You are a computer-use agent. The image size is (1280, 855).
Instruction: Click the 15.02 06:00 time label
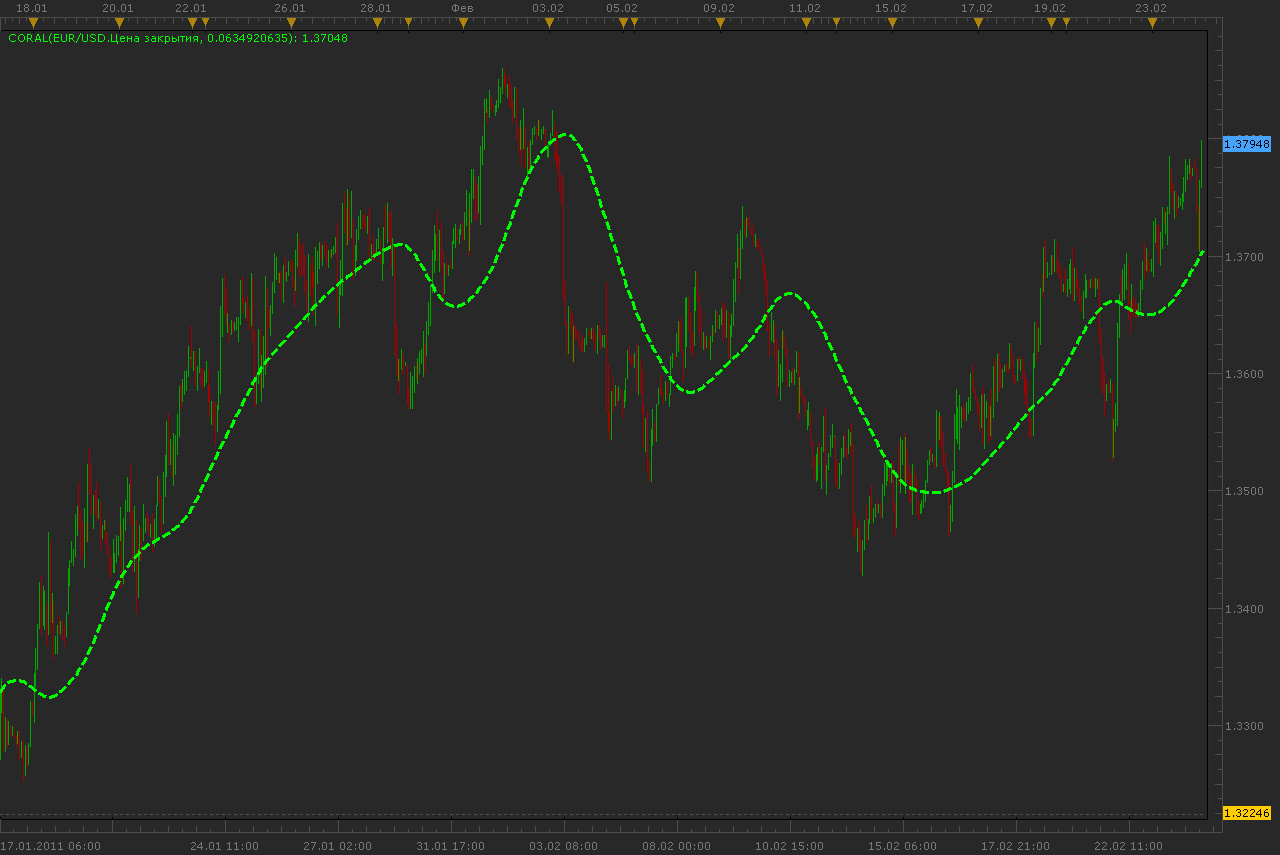pyautogui.click(x=903, y=846)
